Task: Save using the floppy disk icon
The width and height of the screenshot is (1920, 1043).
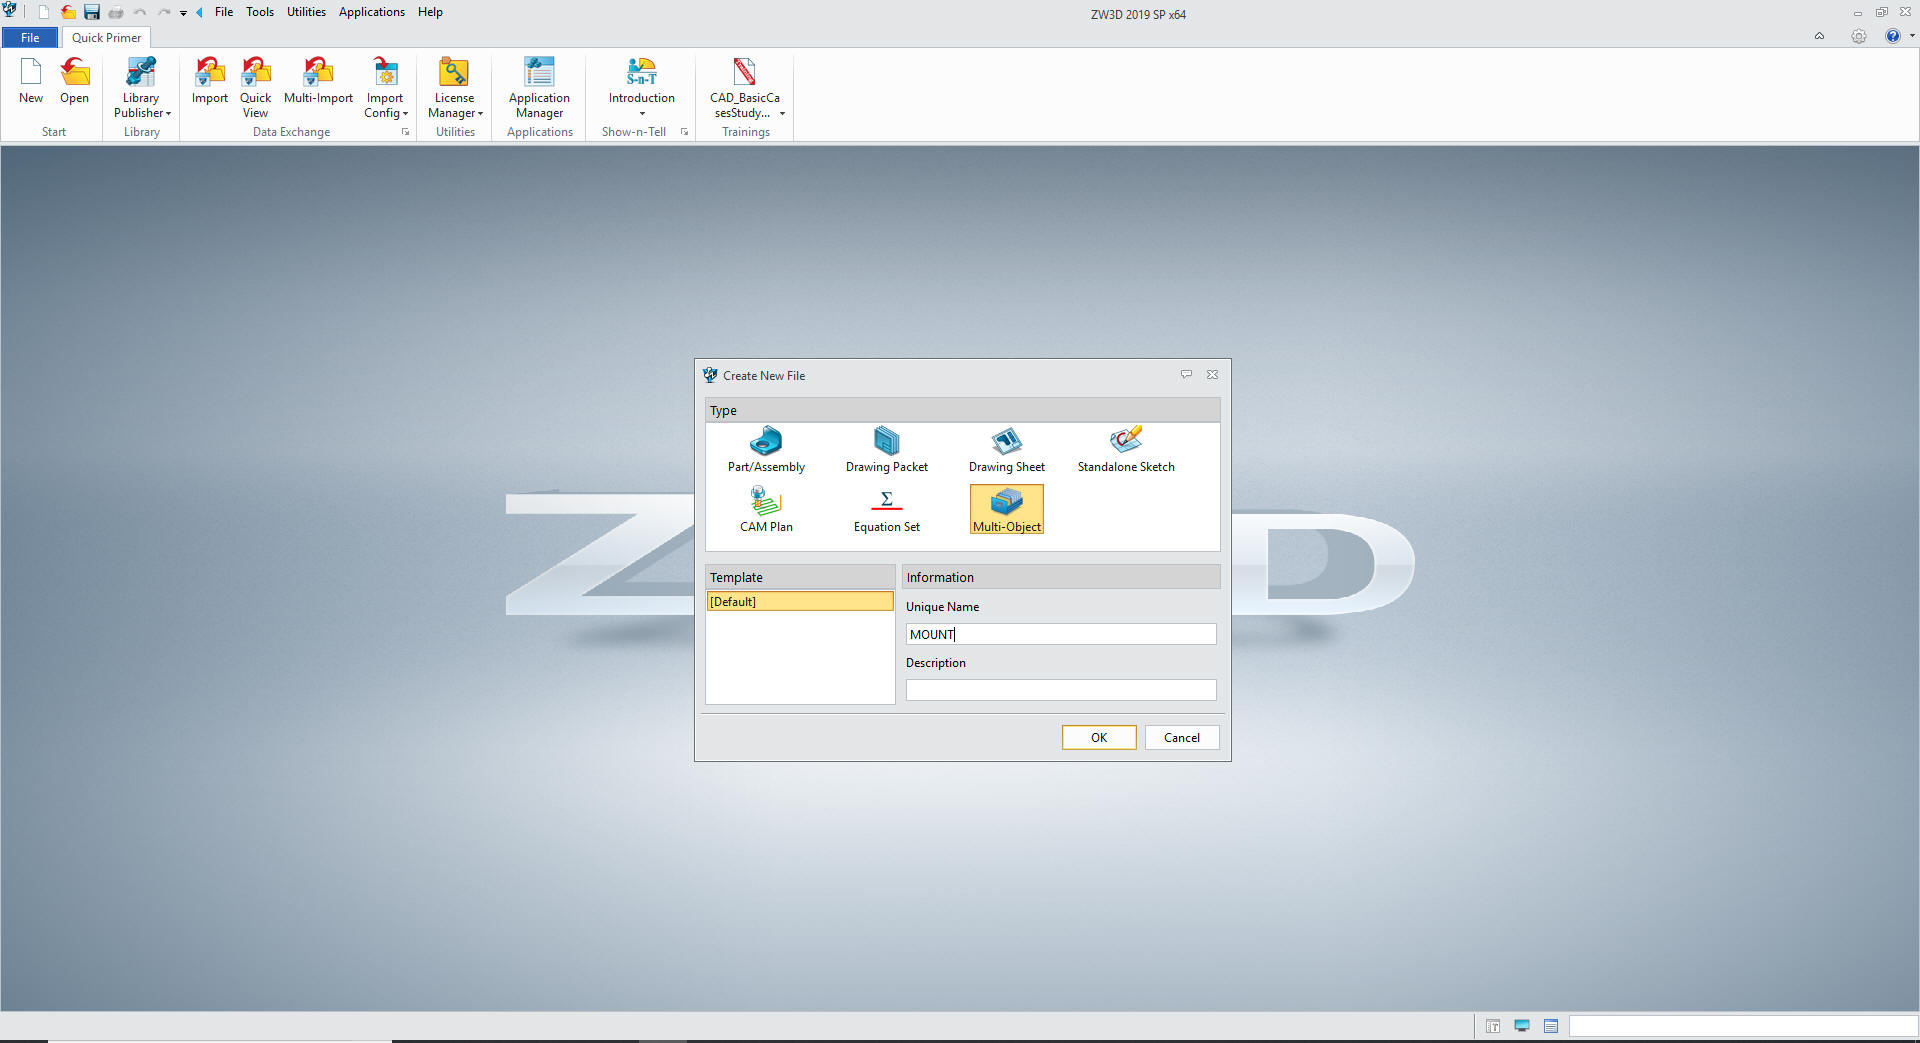Action: point(92,12)
